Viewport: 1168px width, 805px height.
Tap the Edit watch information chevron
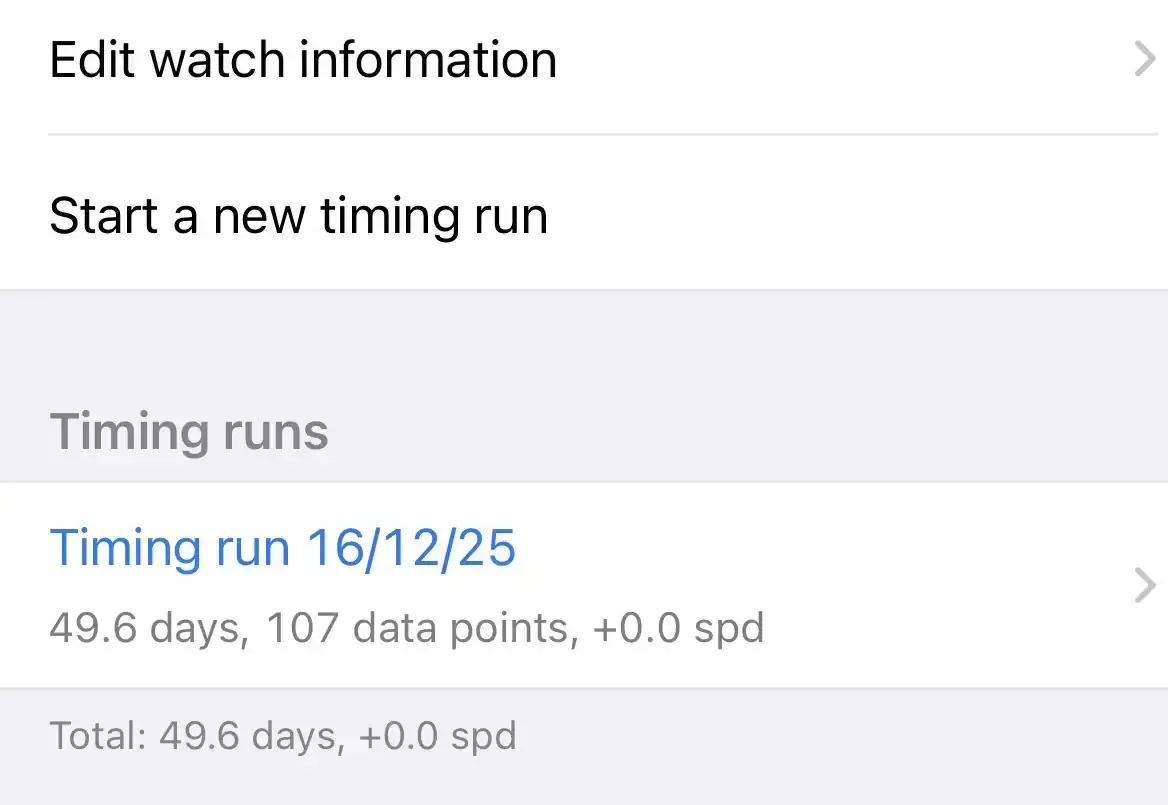(1144, 61)
